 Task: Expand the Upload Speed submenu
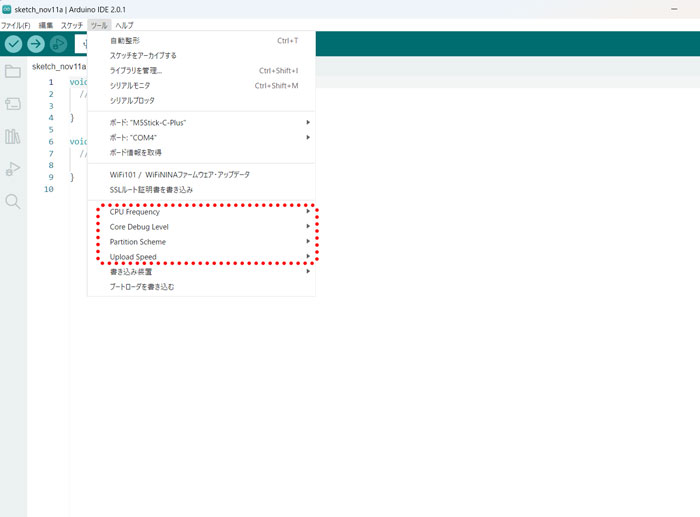[x=201, y=257]
